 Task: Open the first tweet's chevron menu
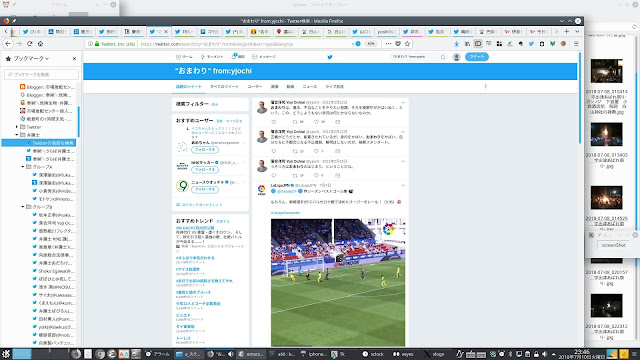pyautogui.click(x=403, y=102)
